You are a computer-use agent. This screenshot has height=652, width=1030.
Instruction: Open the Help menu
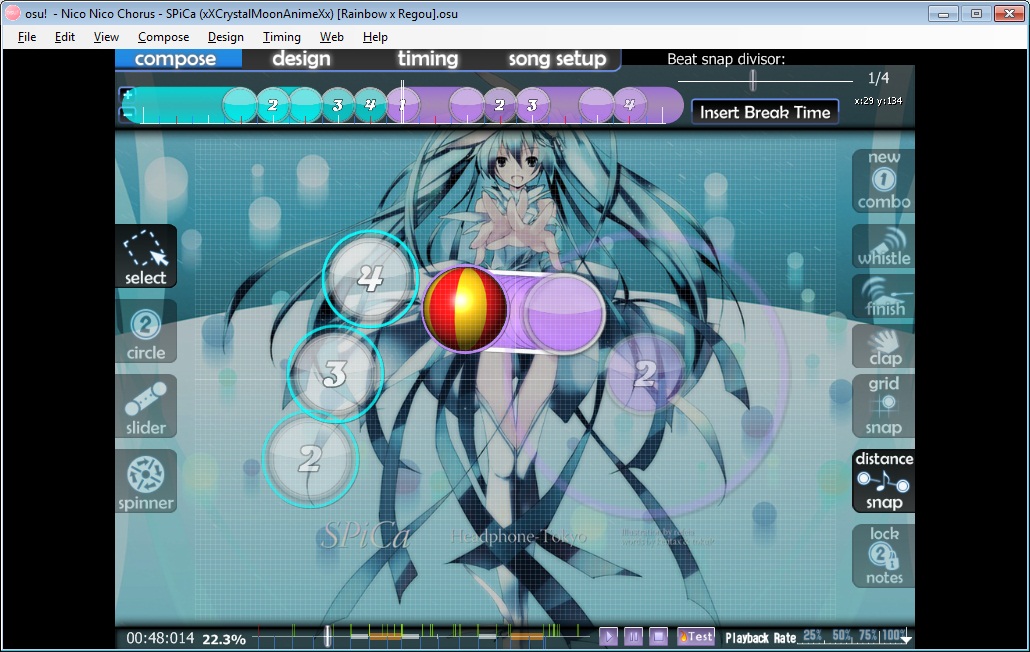tap(375, 37)
